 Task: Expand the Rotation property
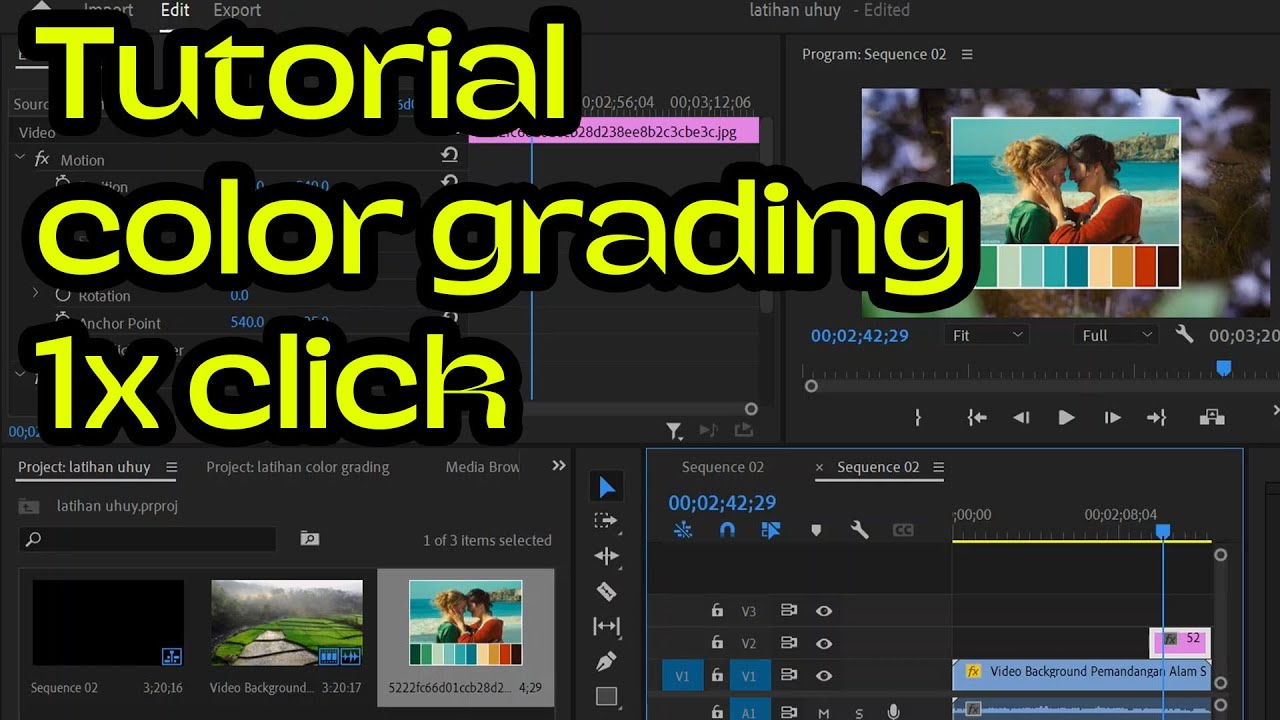pyautogui.click(x=36, y=294)
